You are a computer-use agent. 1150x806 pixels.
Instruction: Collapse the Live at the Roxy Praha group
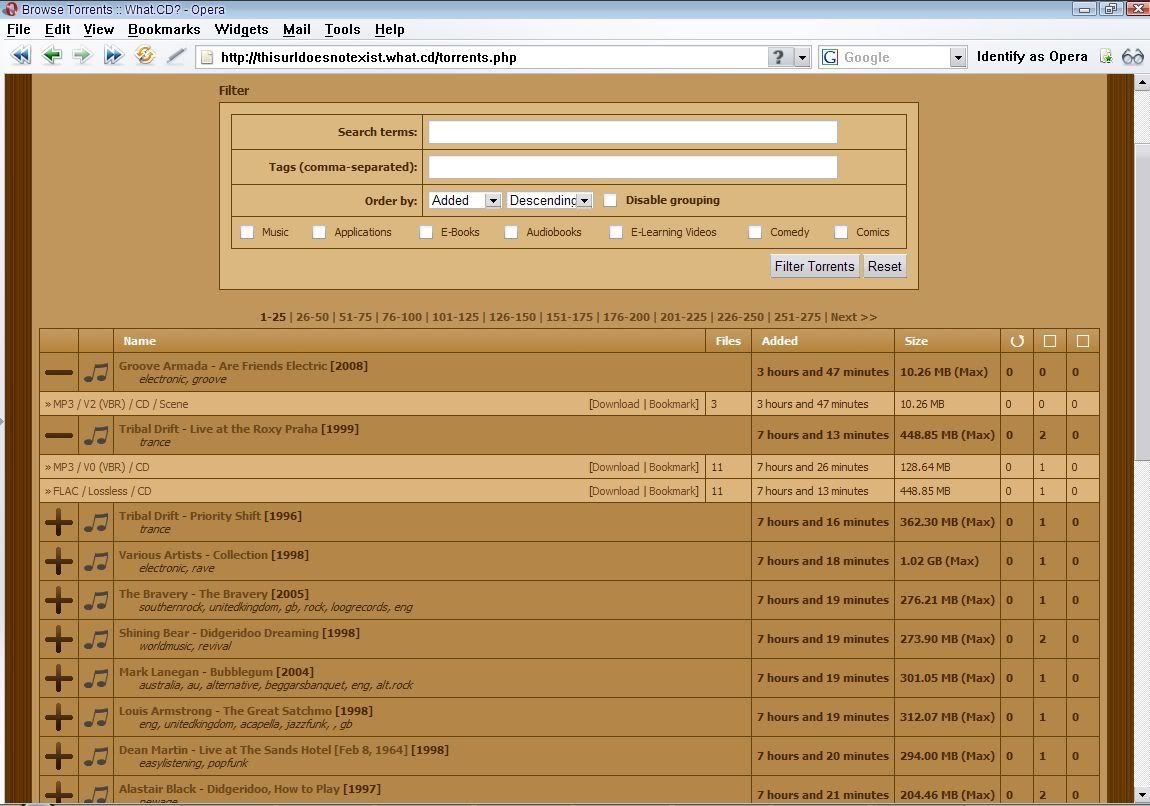click(x=59, y=436)
